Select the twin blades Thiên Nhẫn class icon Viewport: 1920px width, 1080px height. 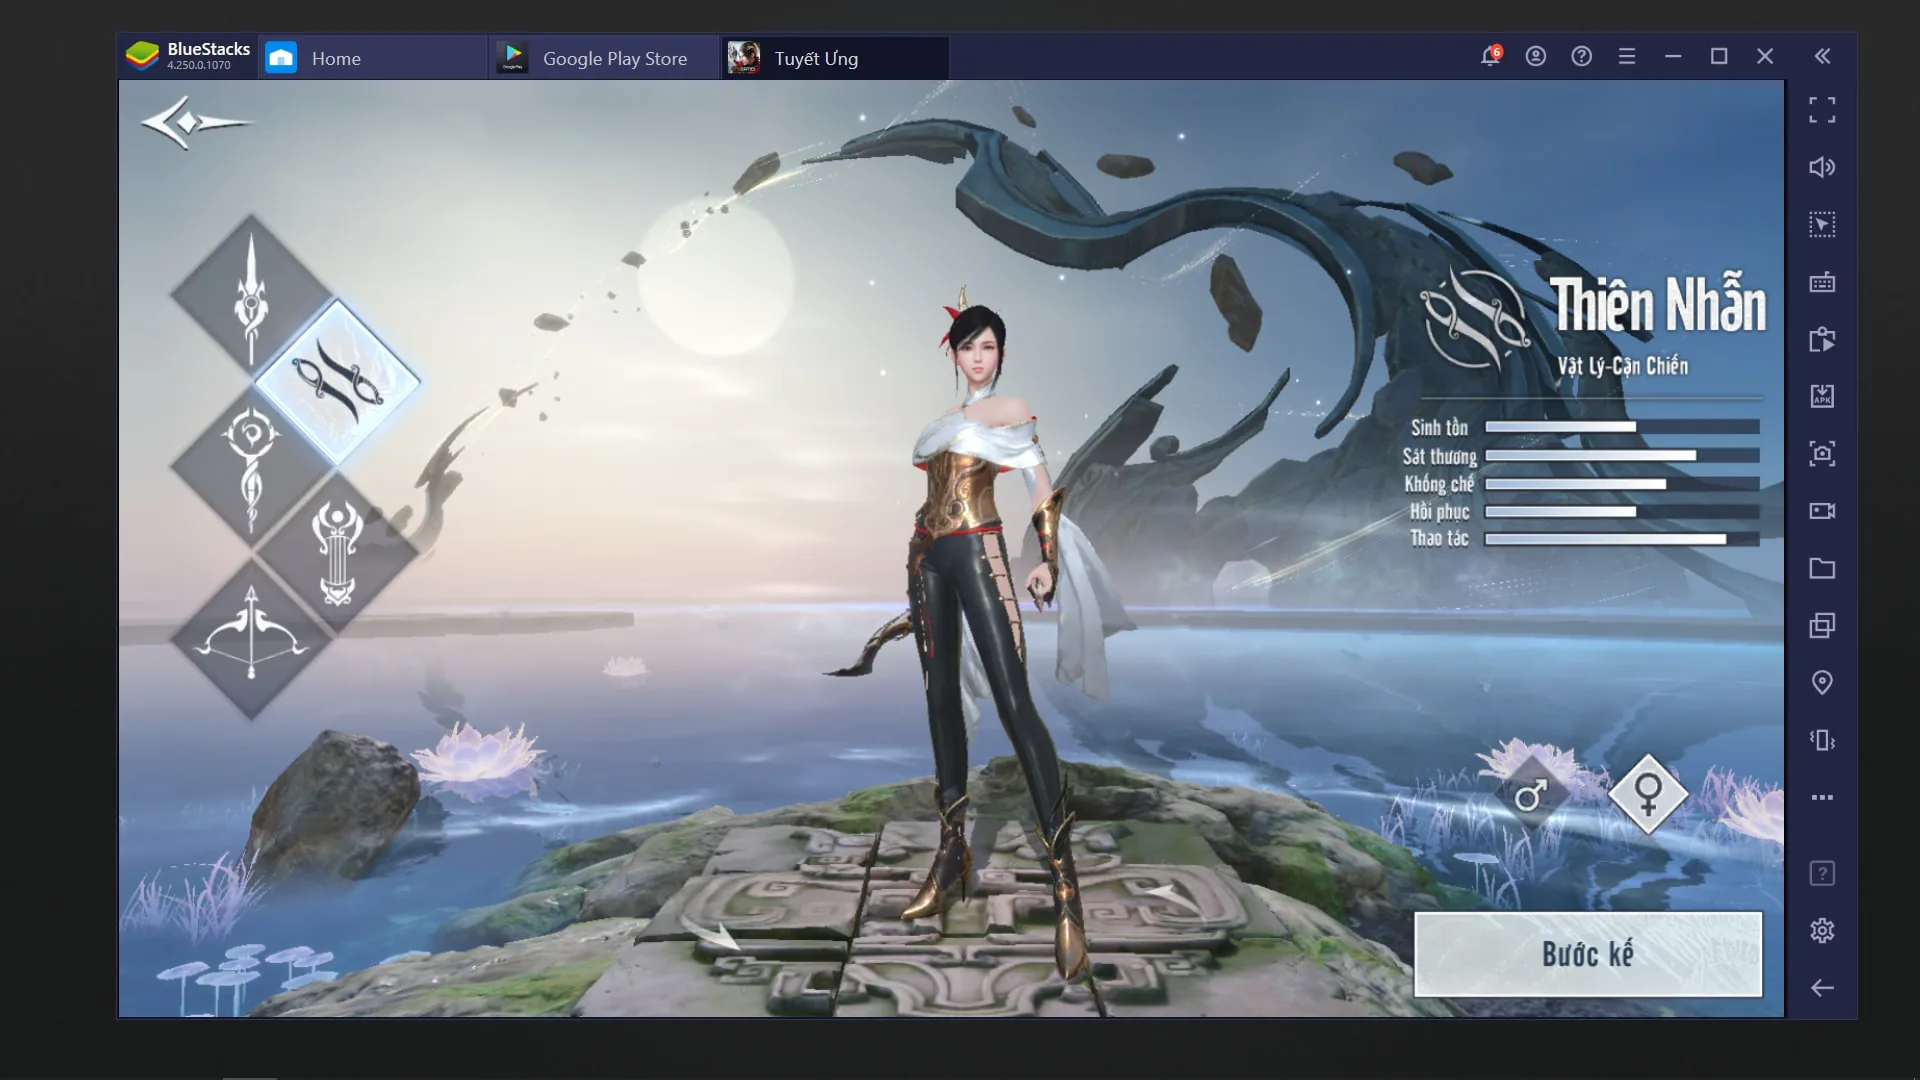coord(337,381)
